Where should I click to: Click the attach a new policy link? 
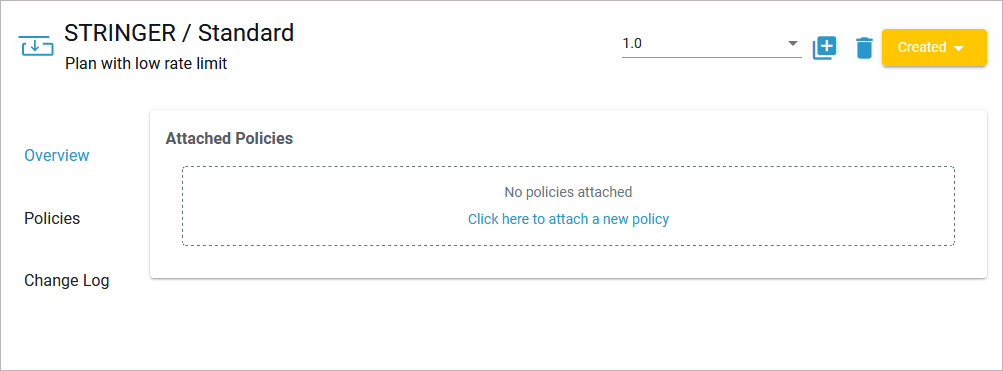coord(568,219)
